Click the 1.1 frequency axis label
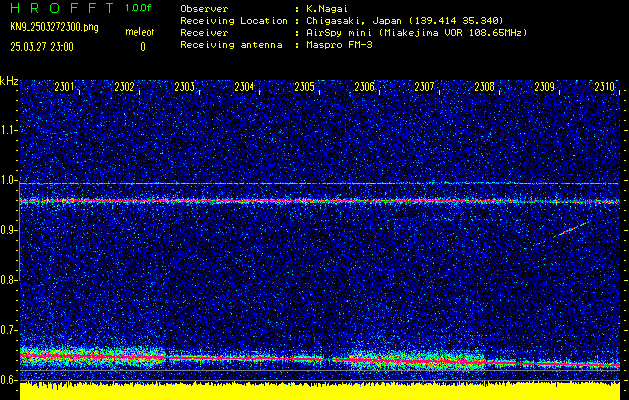This screenshot has height=400, width=629. (7, 130)
